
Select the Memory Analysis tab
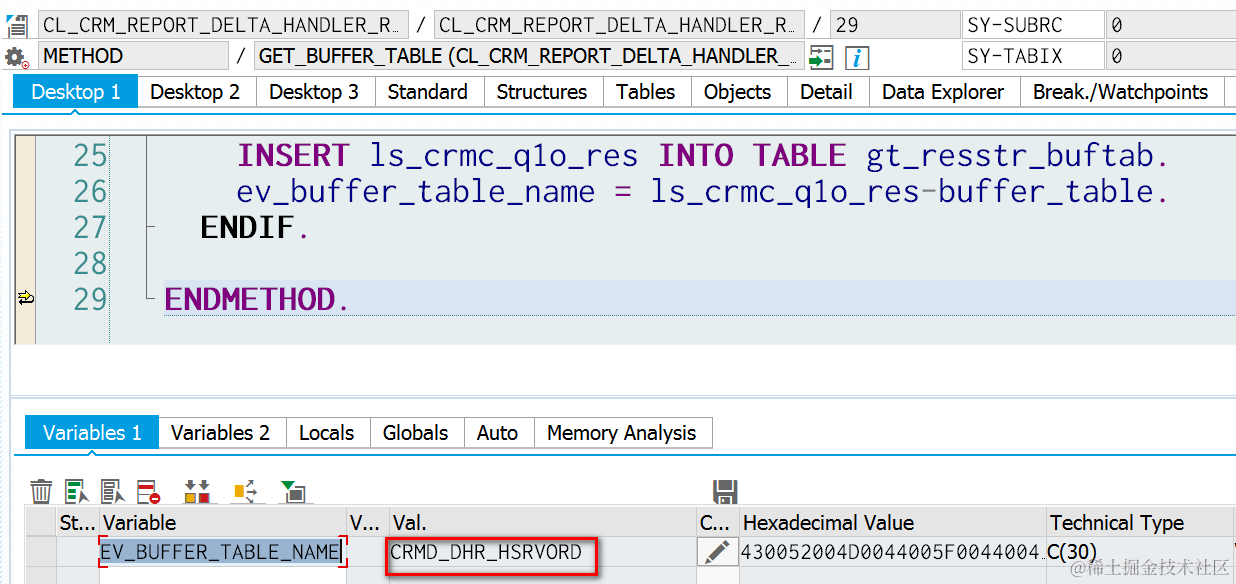622,433
